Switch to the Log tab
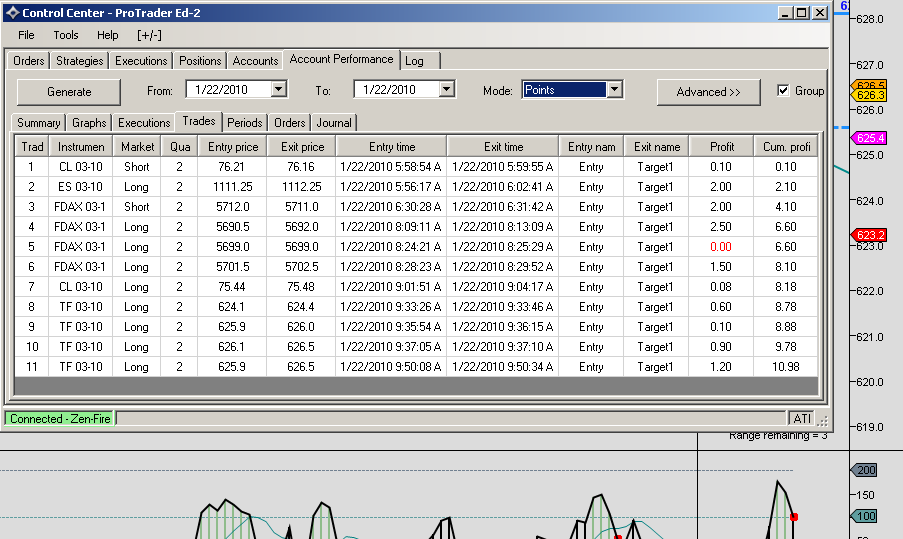The image size is (903, 539). point(420,60)
